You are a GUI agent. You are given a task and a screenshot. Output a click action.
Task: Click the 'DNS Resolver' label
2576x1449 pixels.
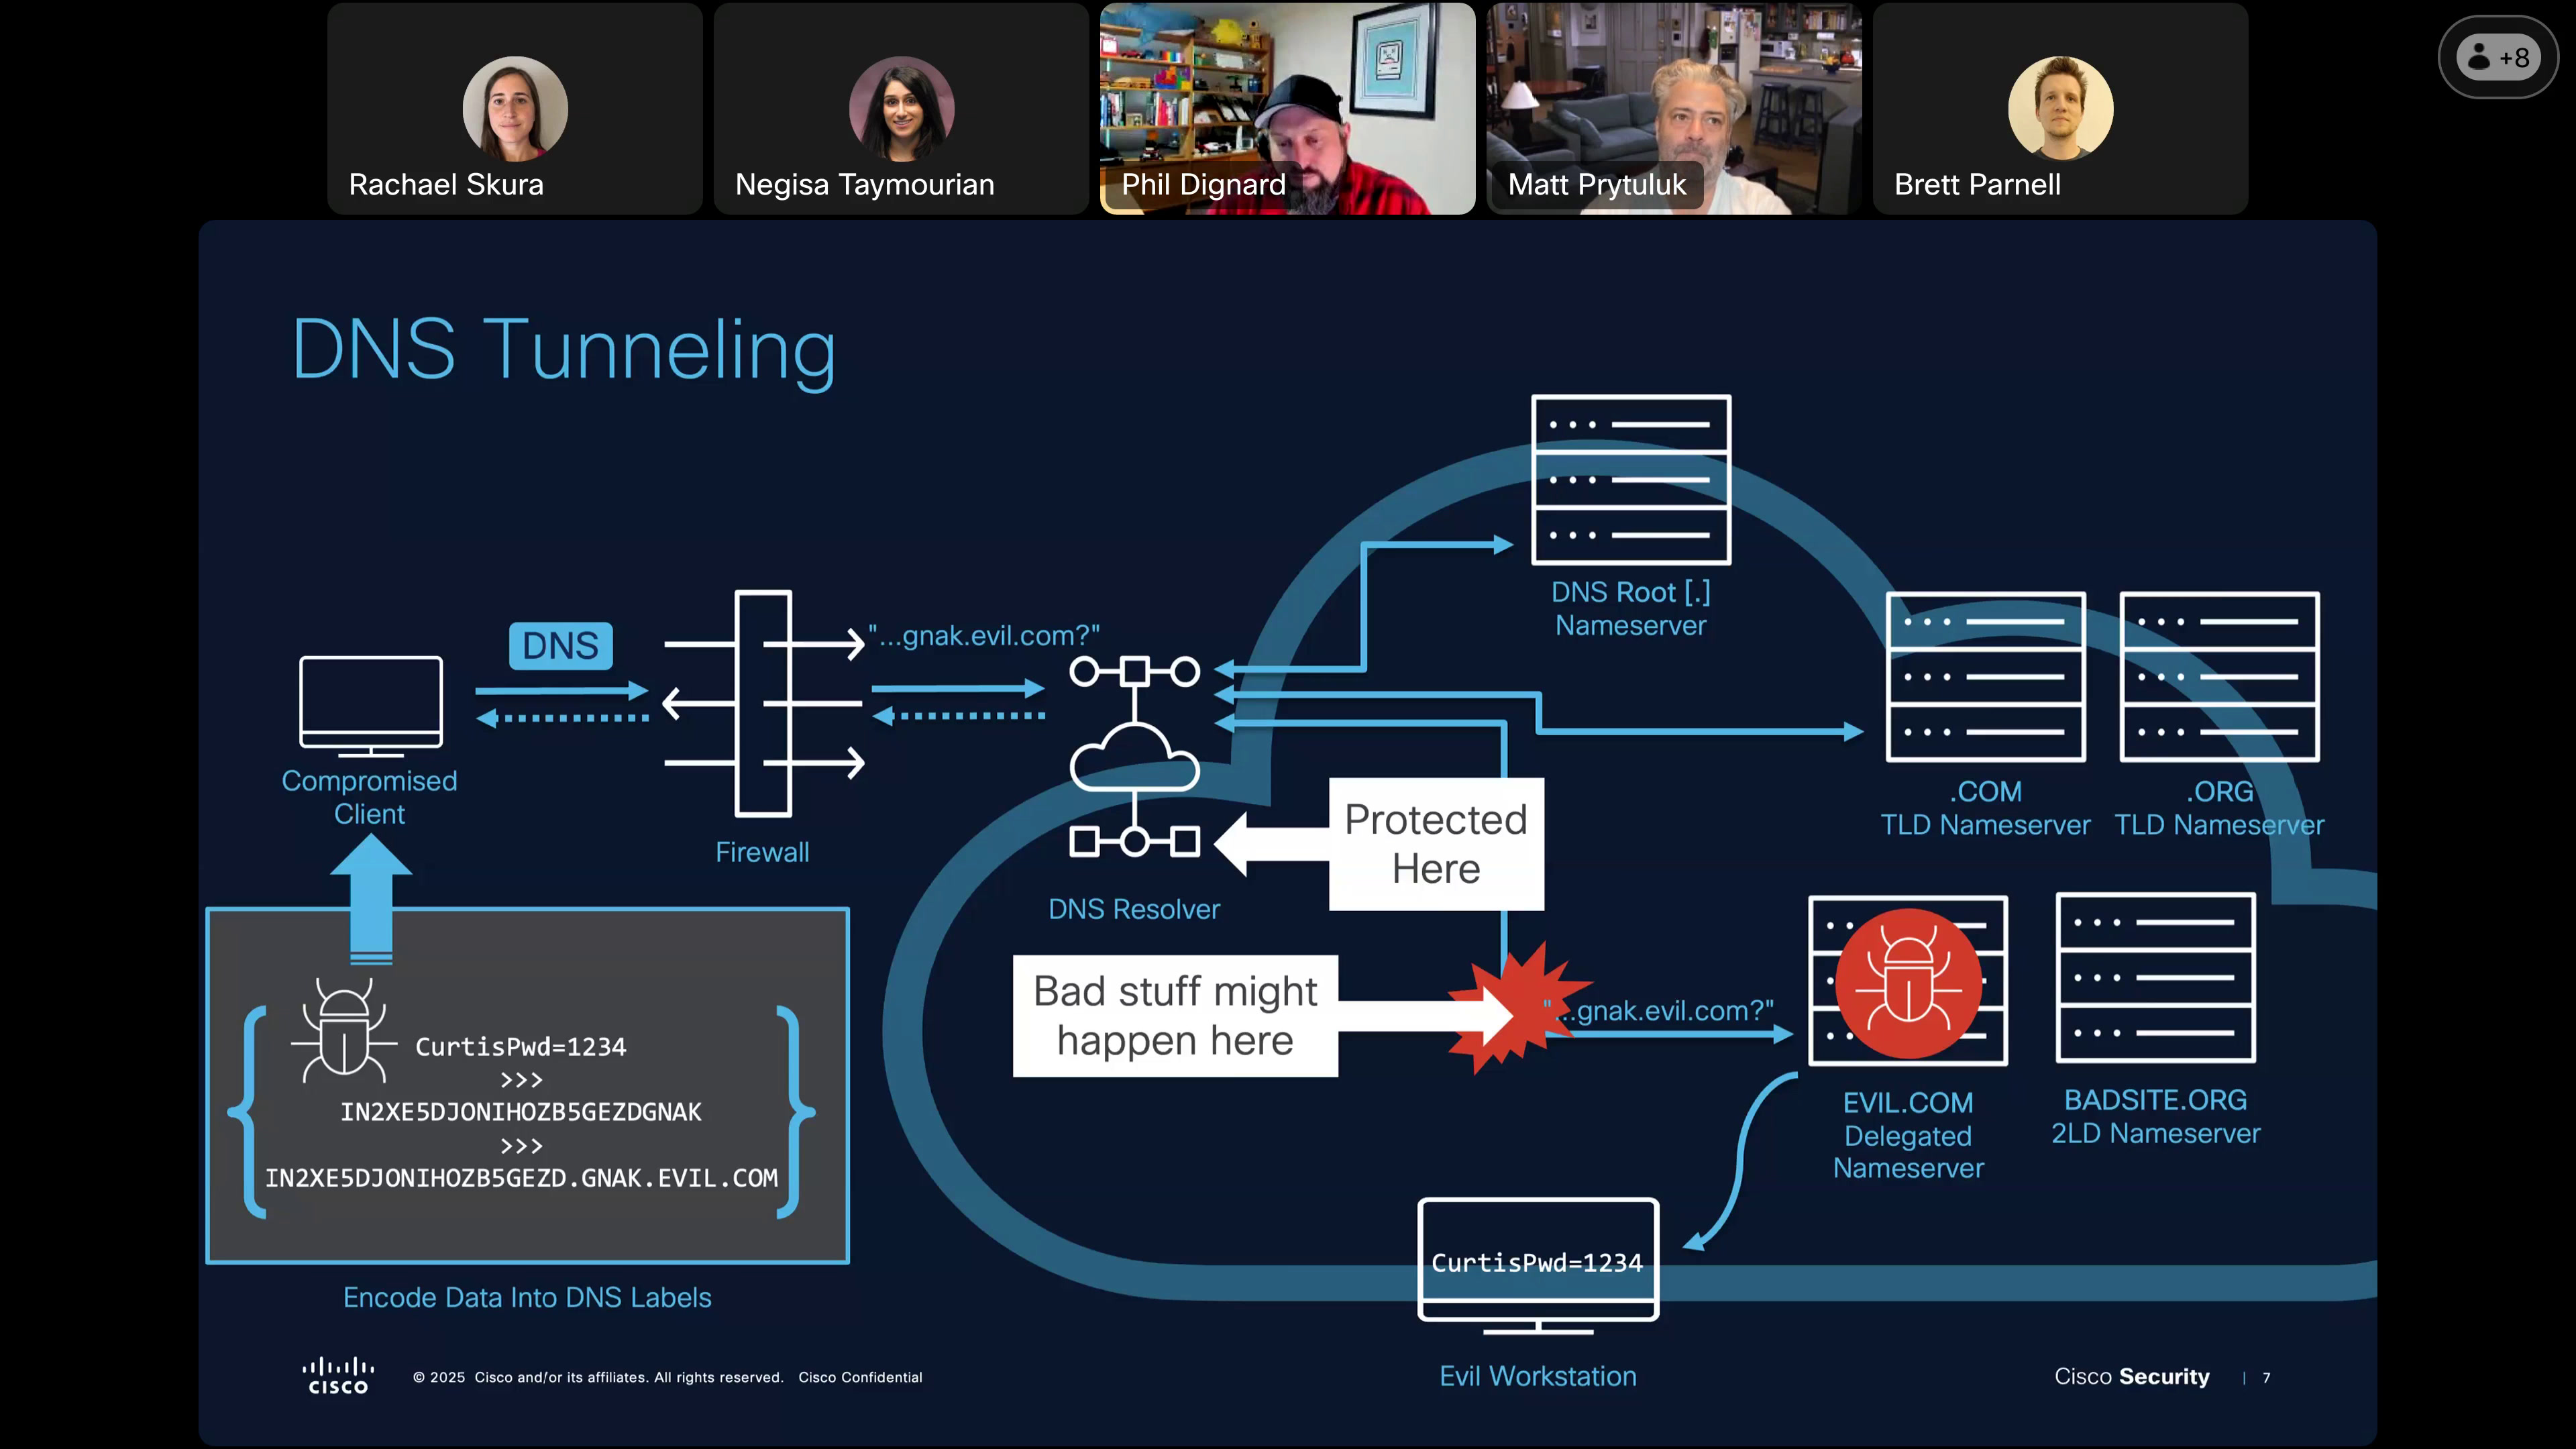point(1134,909)
